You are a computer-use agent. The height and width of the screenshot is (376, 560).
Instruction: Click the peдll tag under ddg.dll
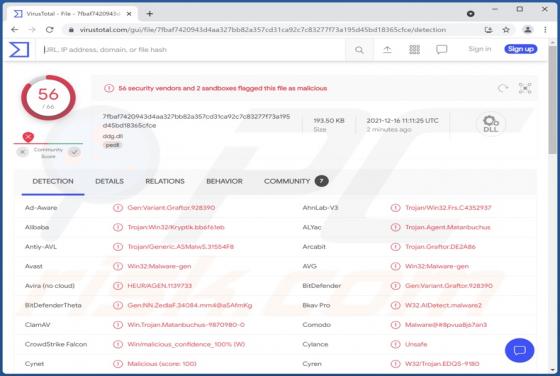point(112,145)
